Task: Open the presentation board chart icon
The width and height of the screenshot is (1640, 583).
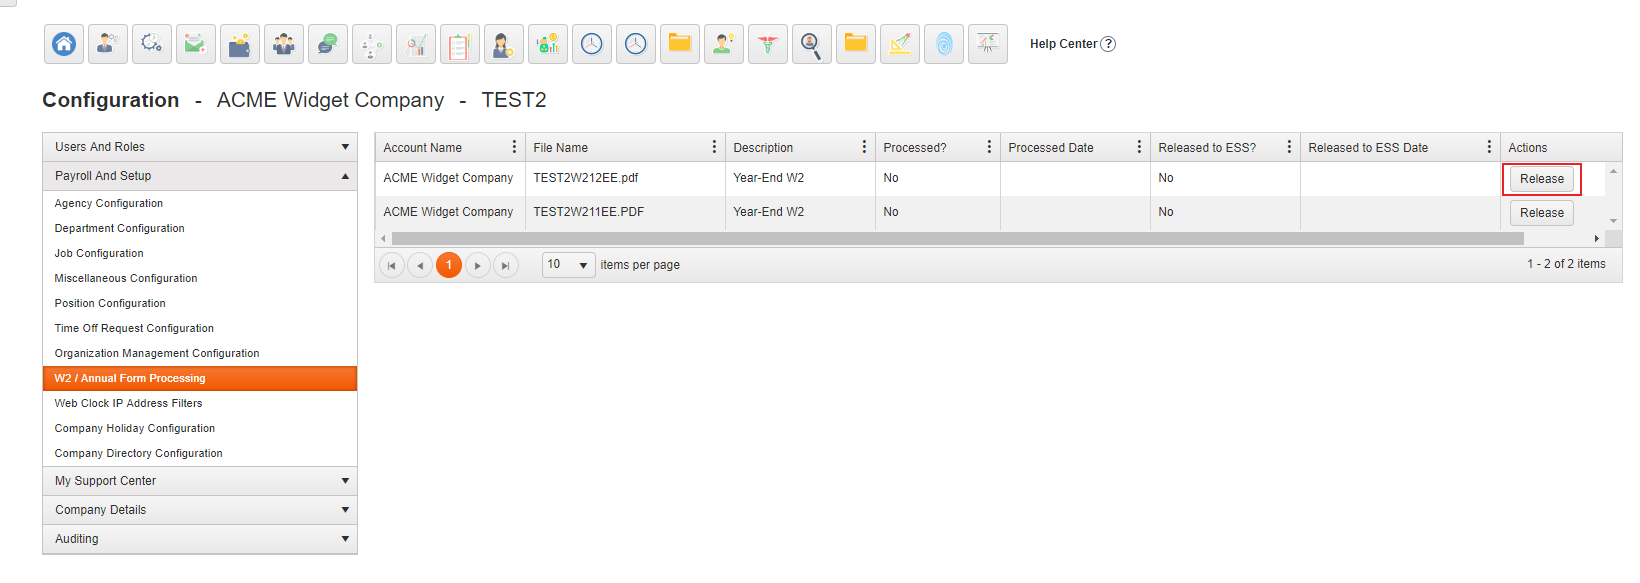Action: click(988, 44)
